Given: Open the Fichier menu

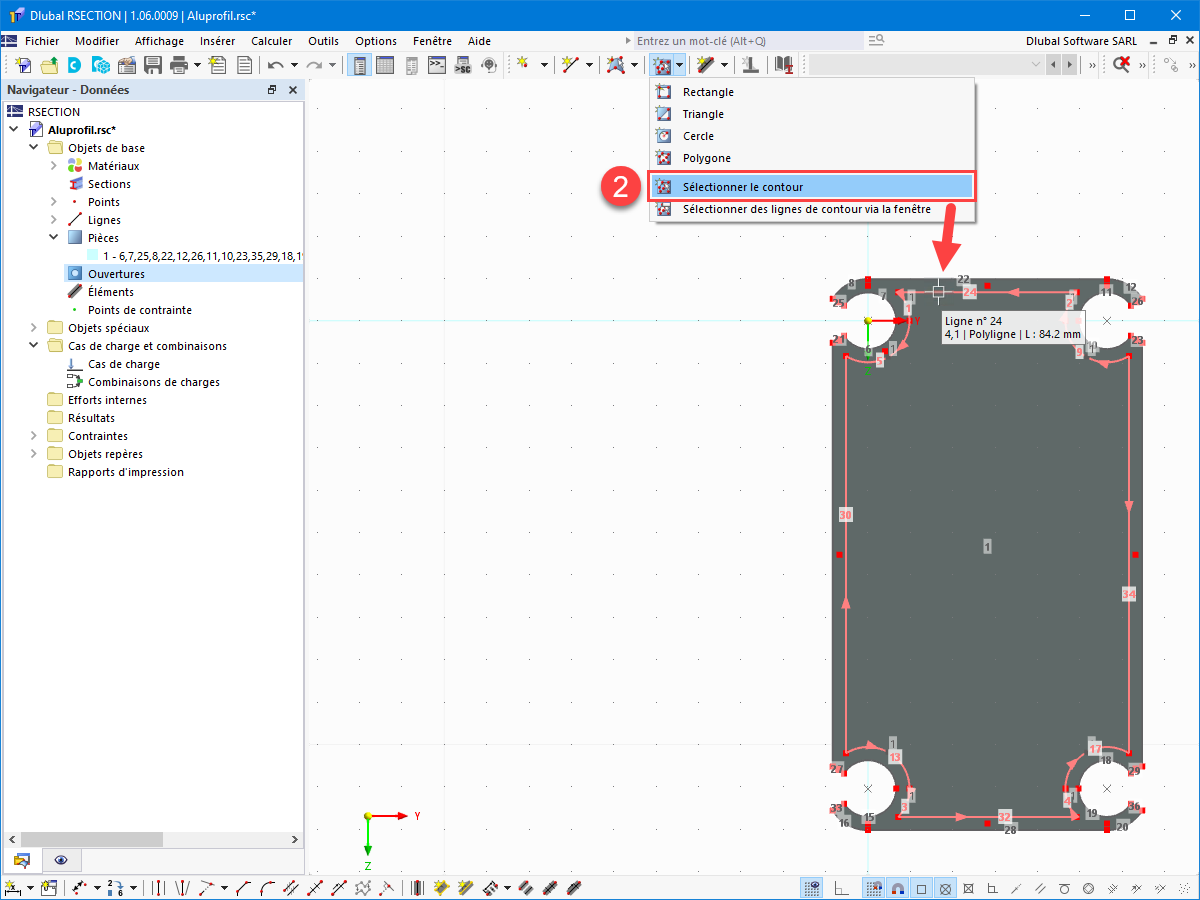Looking at the screenshot, I should click(x=42, y=41).
